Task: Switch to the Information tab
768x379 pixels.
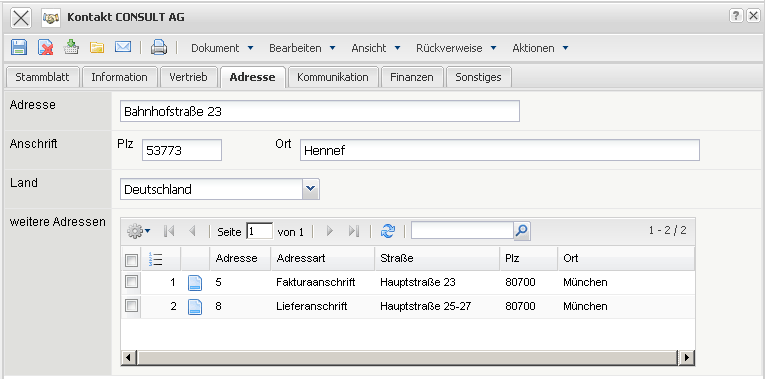Action: pos(120,77)
